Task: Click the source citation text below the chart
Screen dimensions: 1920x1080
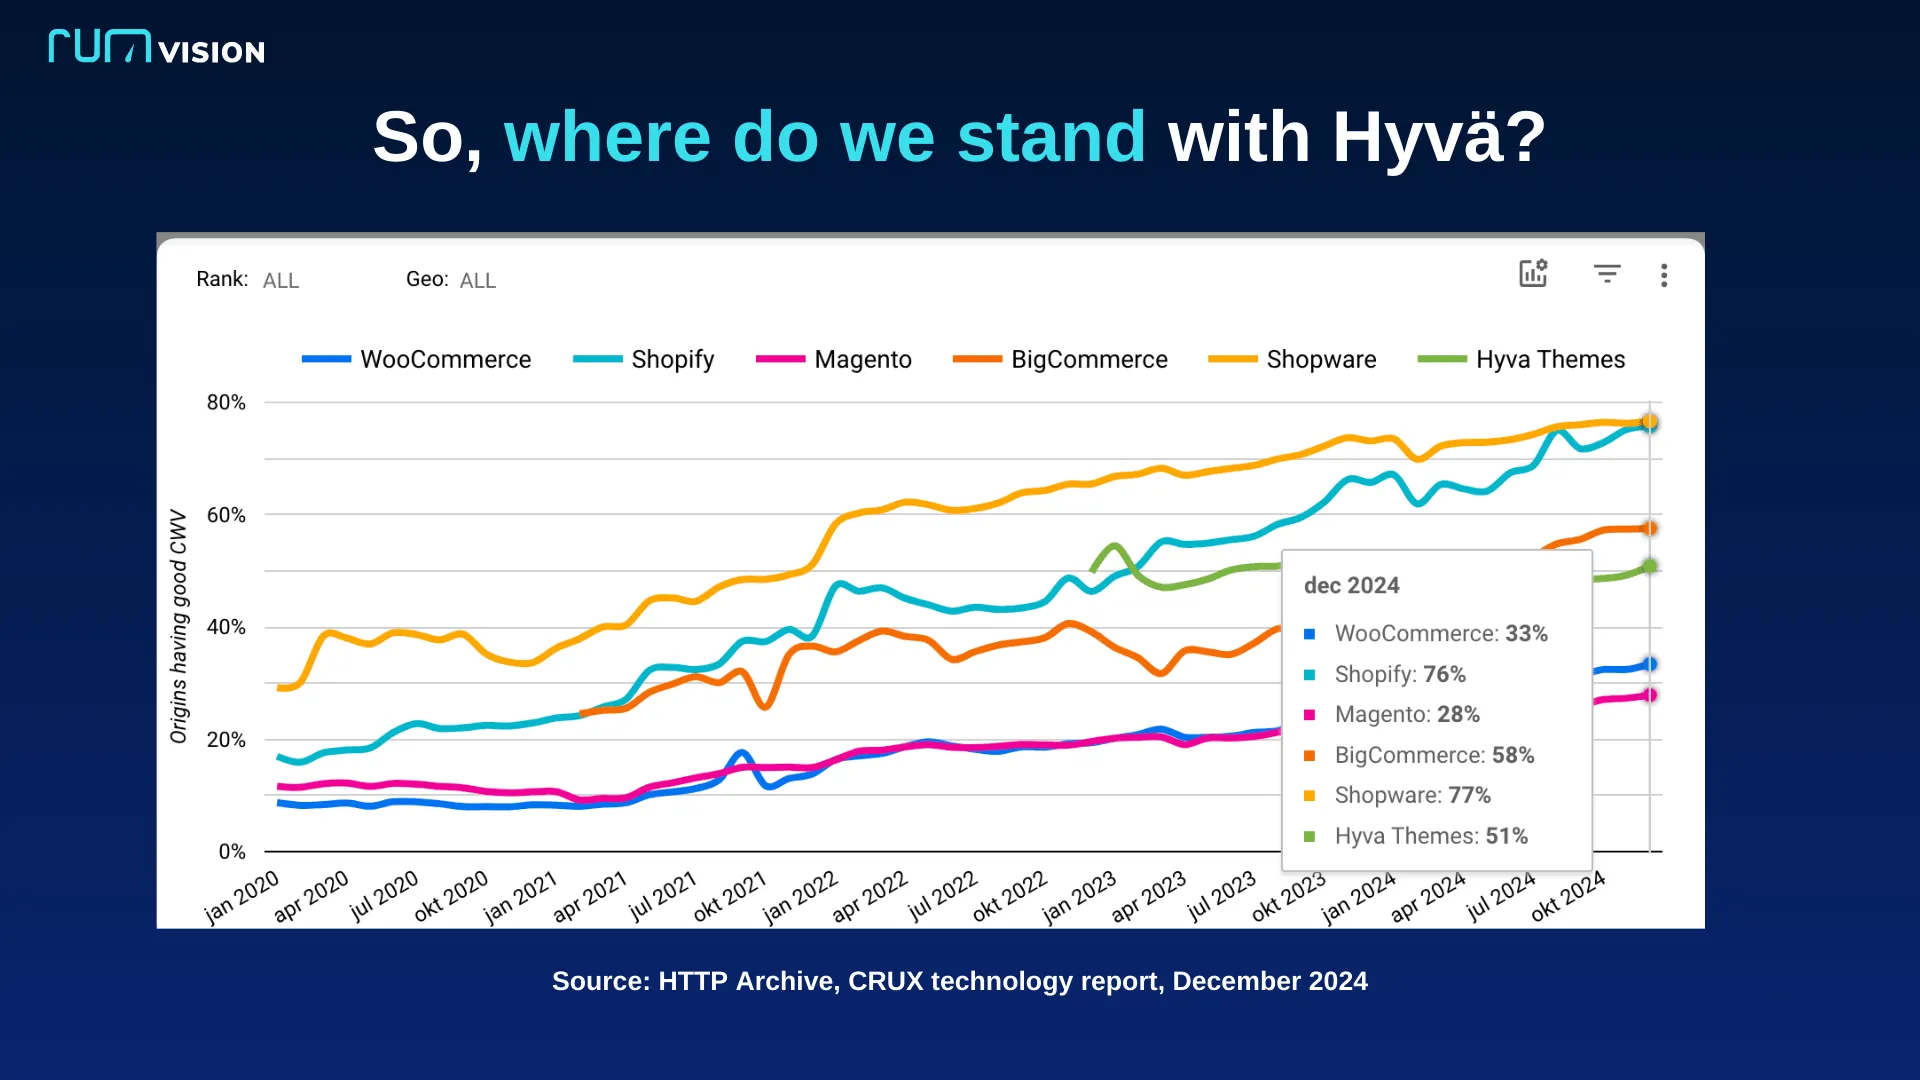Action: [x=959, y=981]
